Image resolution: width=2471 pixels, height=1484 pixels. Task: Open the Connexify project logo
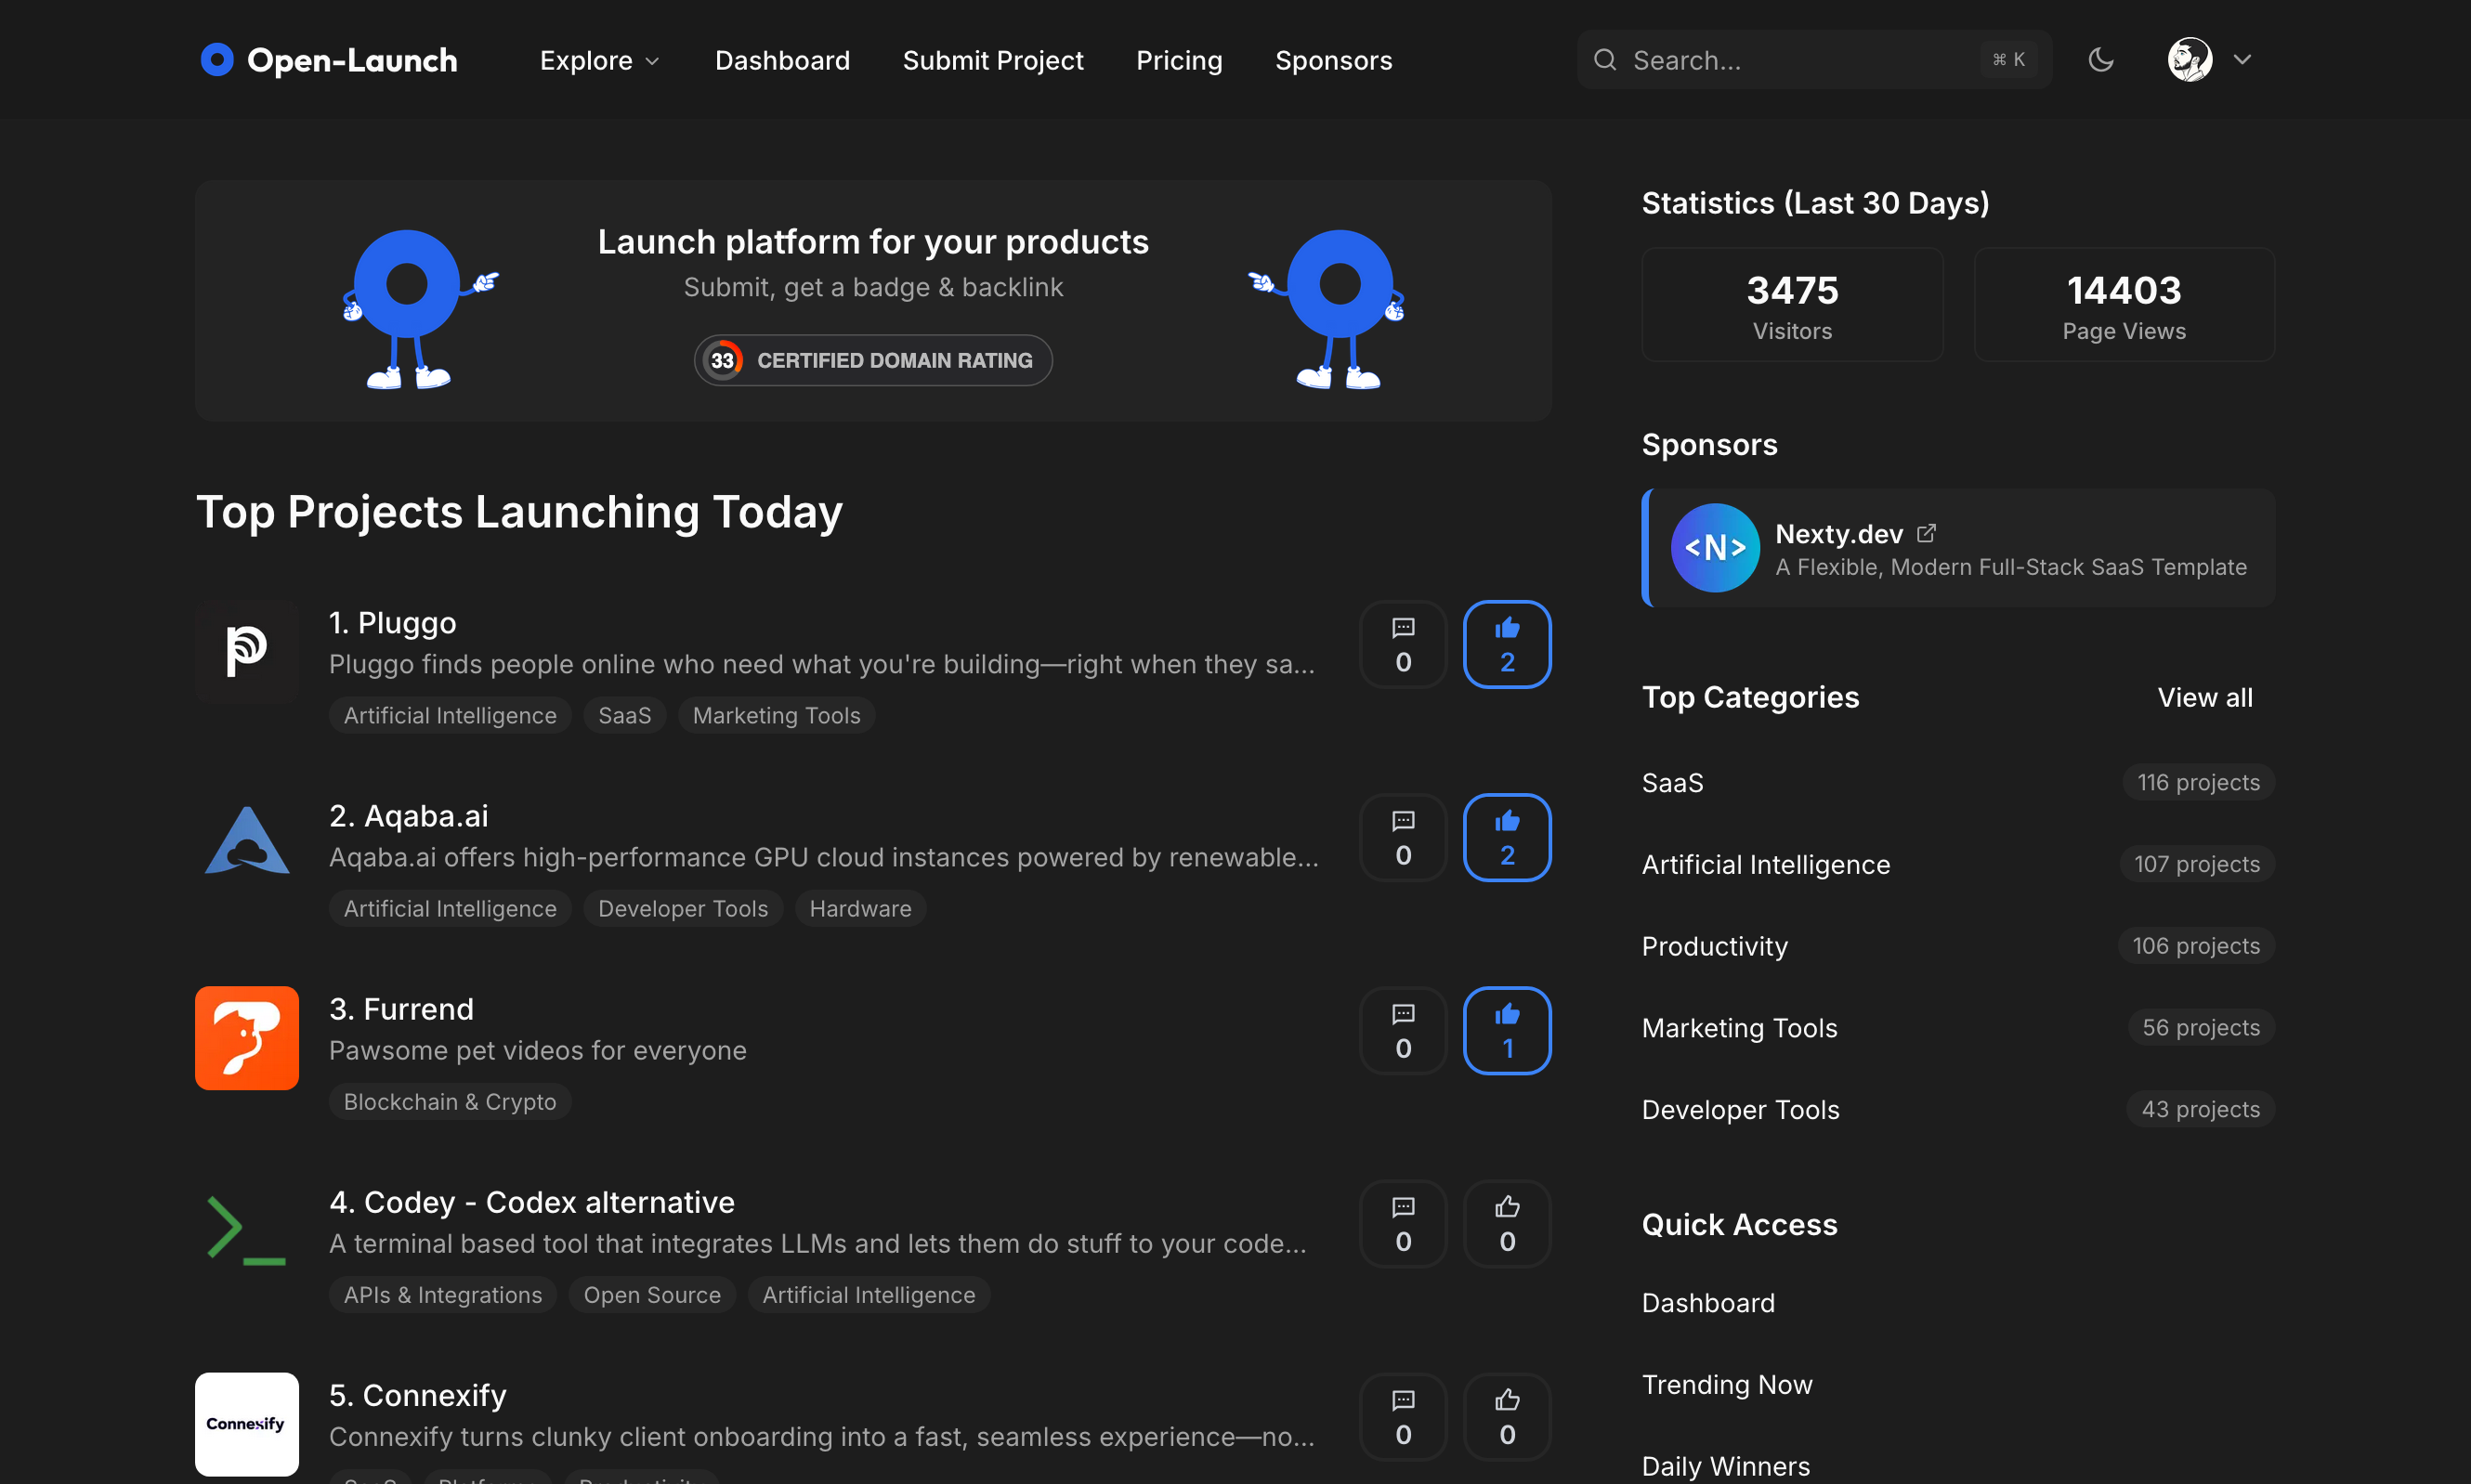247,1424
